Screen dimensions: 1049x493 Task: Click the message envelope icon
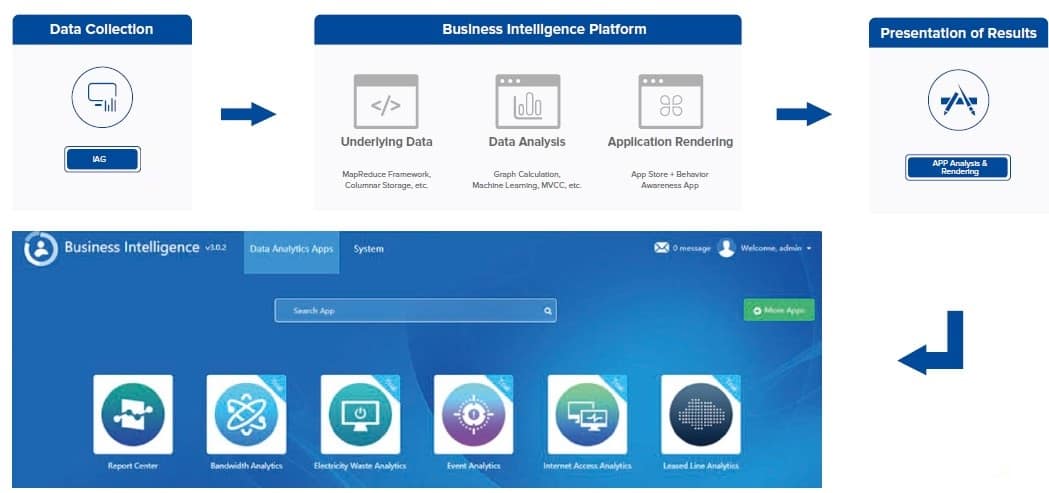point(661,248)
